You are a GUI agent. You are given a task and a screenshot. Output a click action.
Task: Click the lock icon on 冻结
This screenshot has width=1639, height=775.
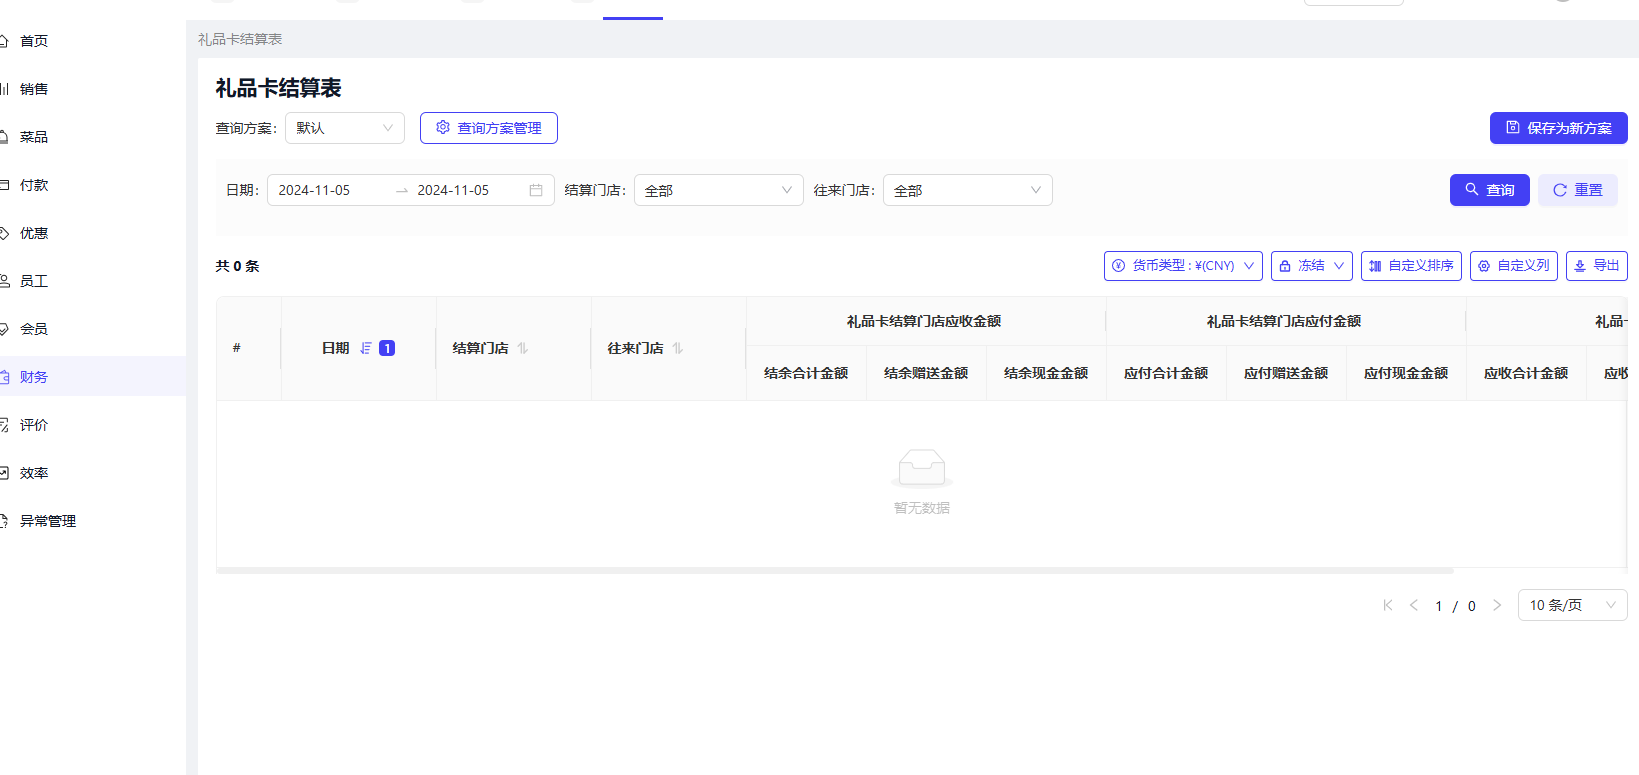(x=1285, y=266)
